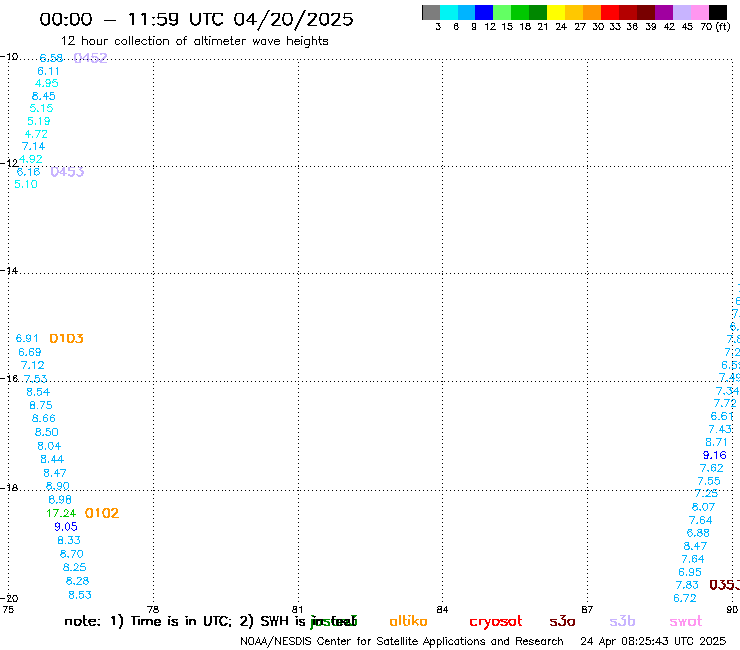Viewport: 740px width, 650px height.
Task: Select the 7.53 reading at latitude -16
Action: [35, 379]
